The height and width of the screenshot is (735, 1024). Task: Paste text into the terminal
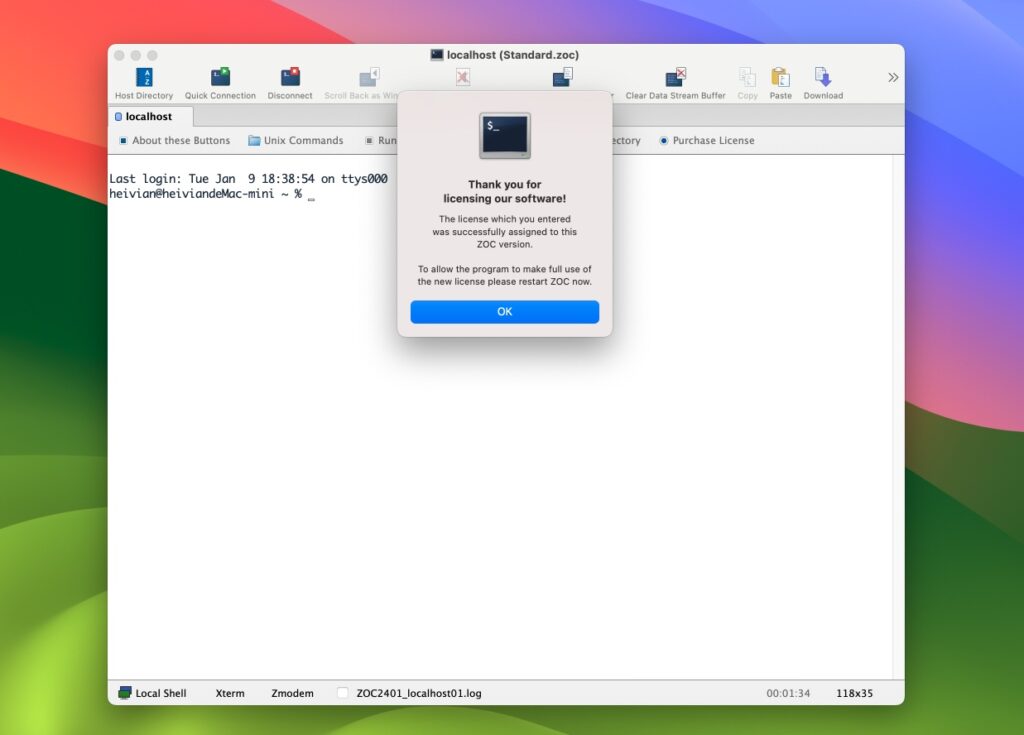[x=780, y=80]
